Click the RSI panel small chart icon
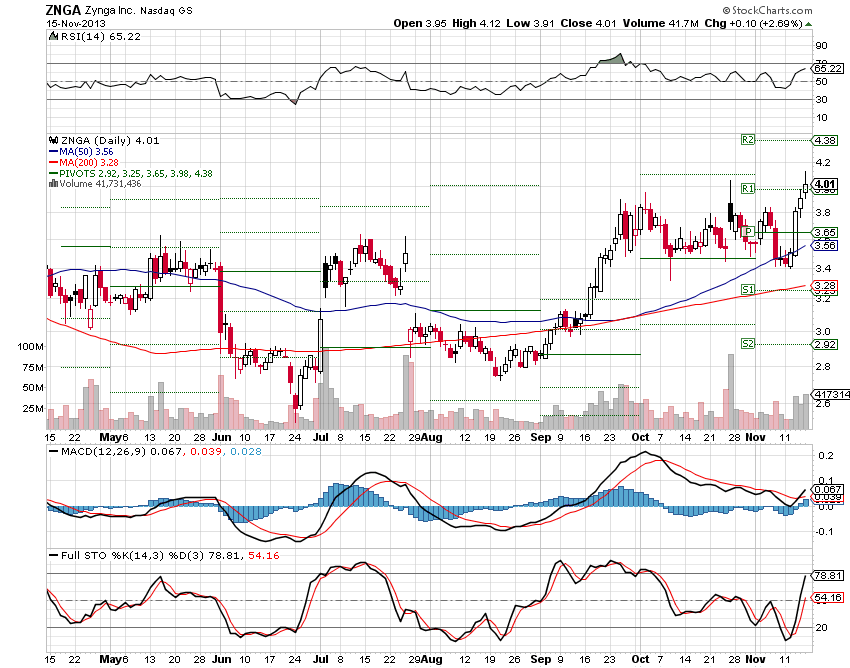 53,36
